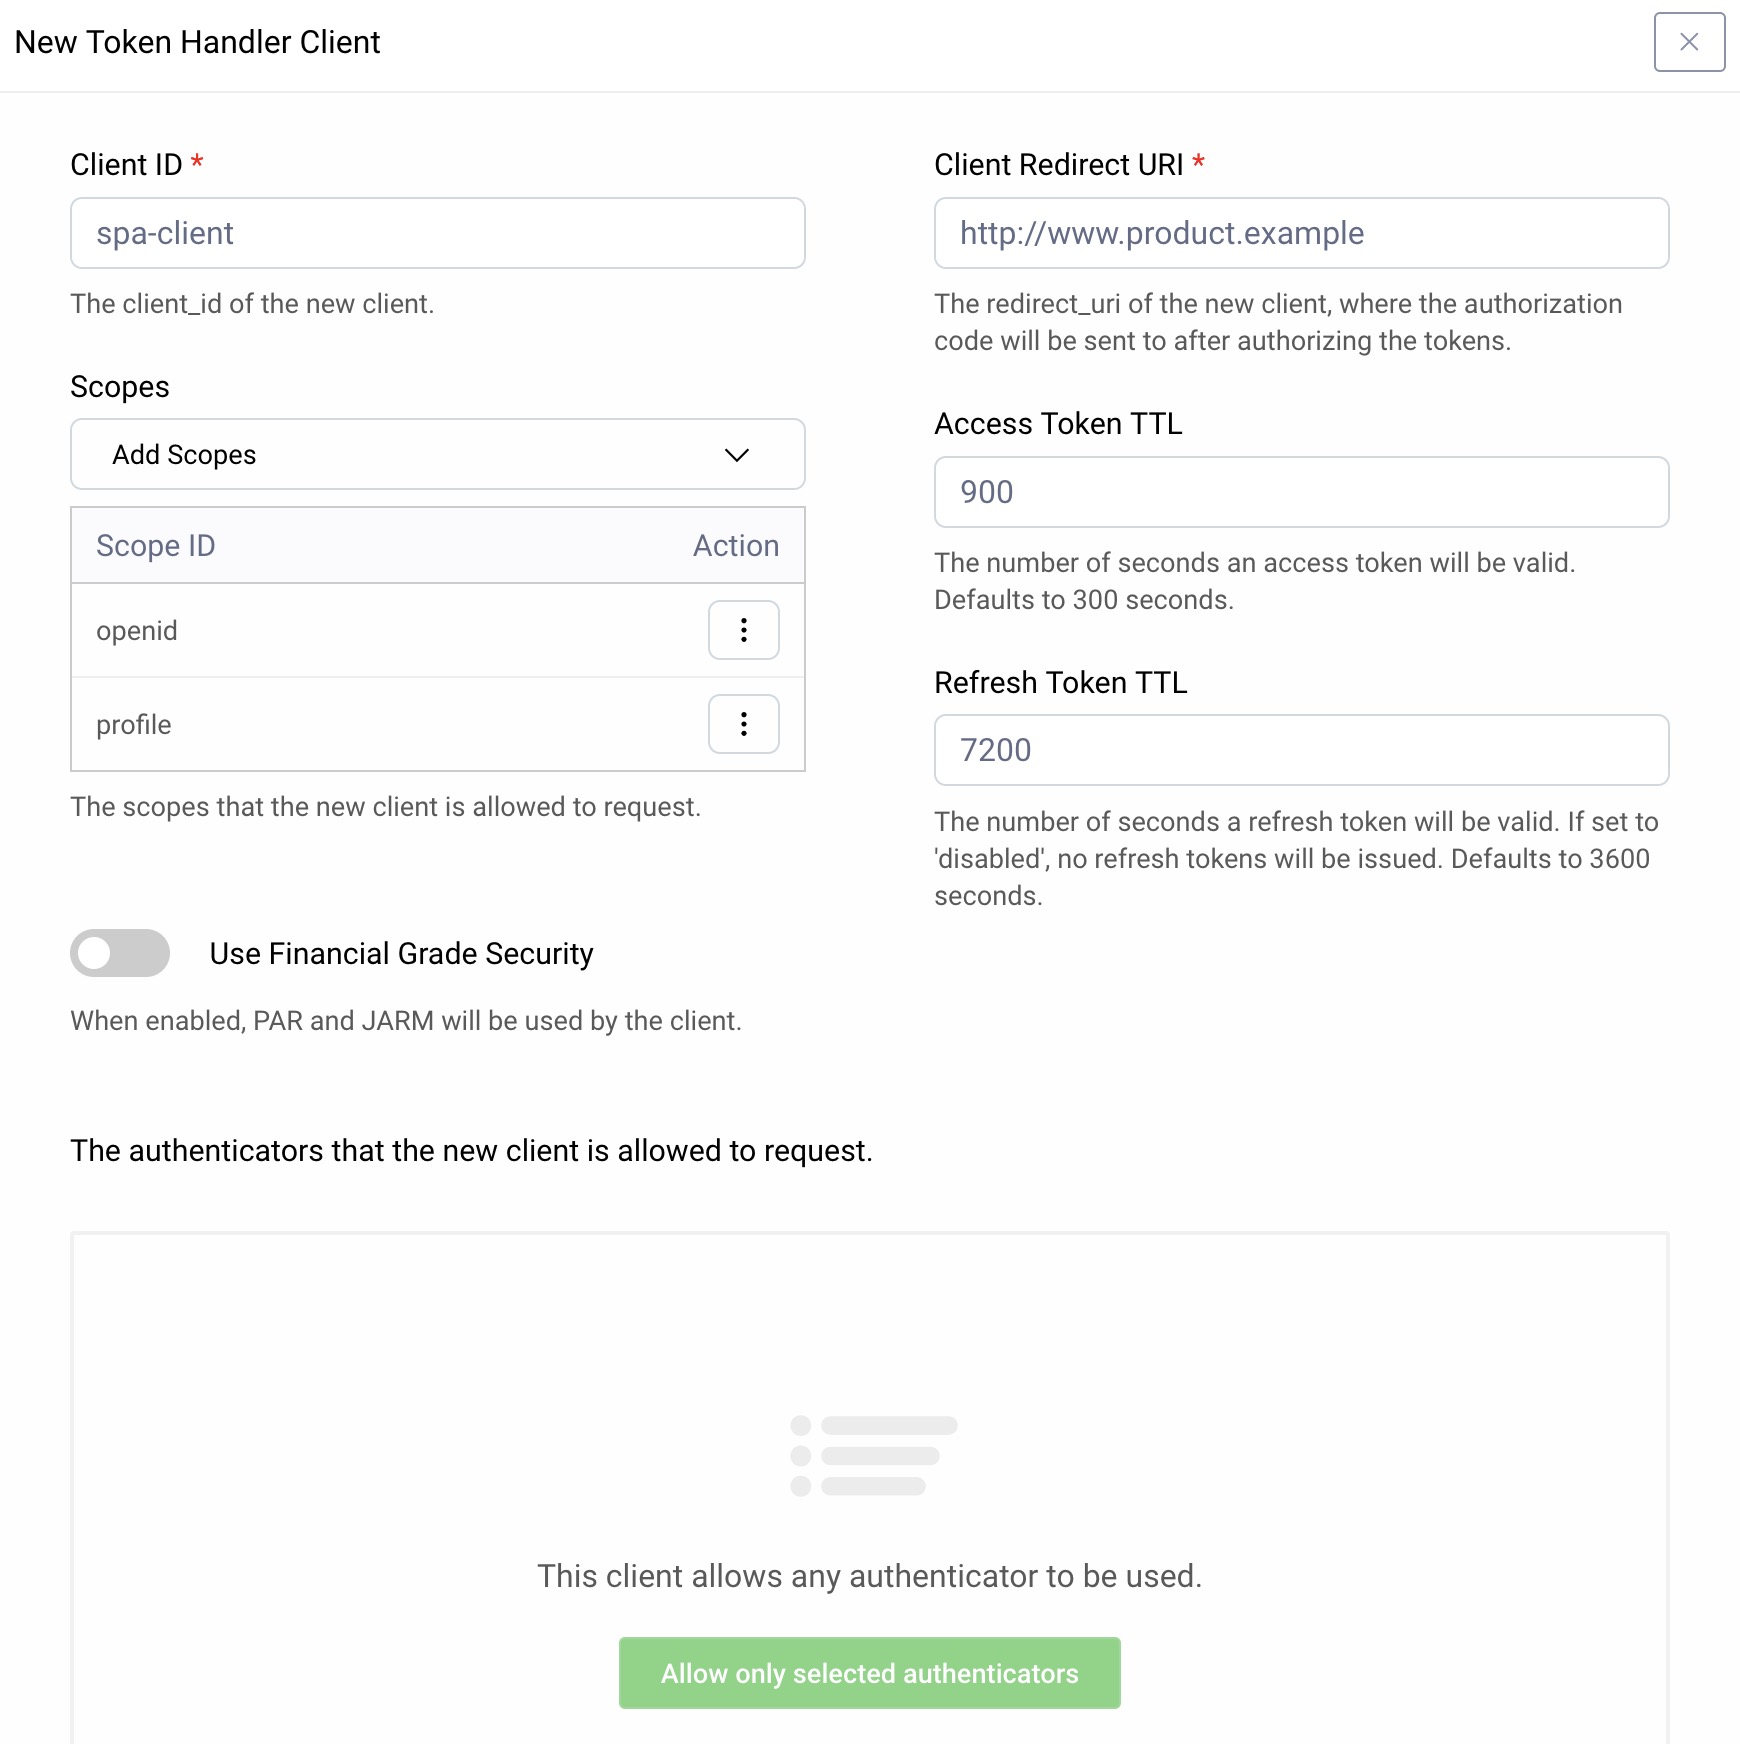Expand the Add Scopes dropdown

437,455
